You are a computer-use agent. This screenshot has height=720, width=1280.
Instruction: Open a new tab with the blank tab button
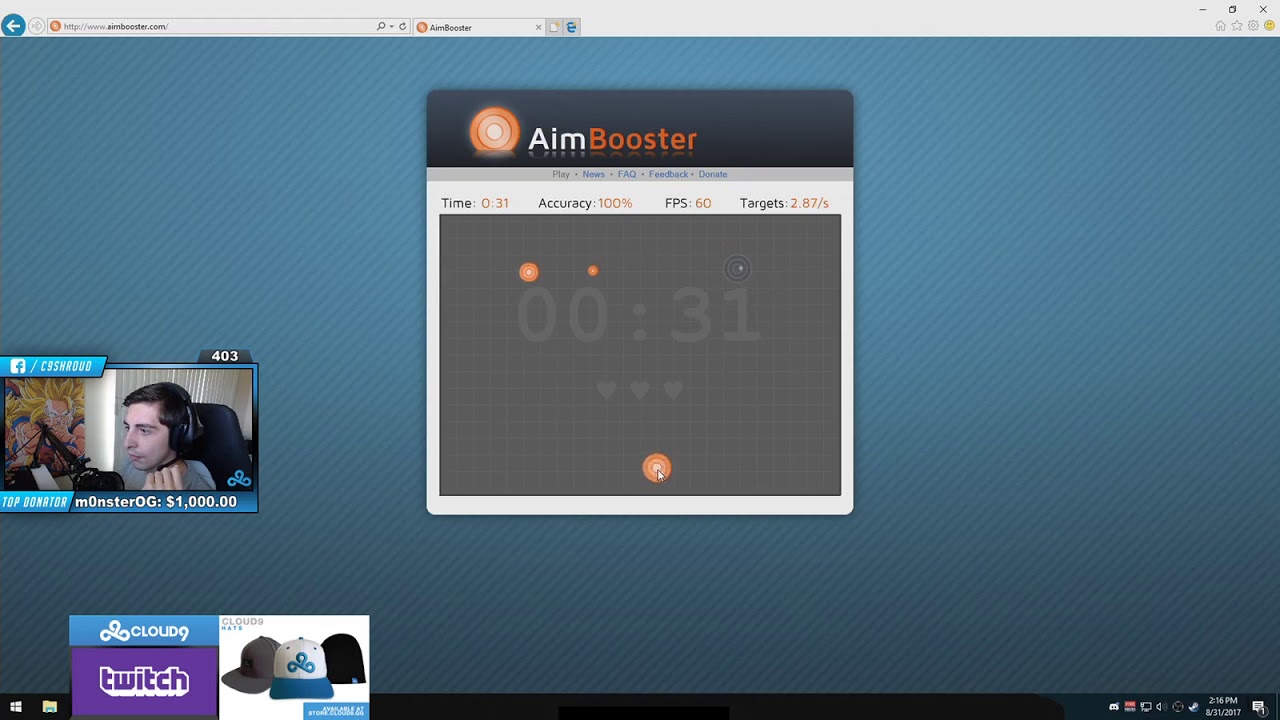pos(554,27)
